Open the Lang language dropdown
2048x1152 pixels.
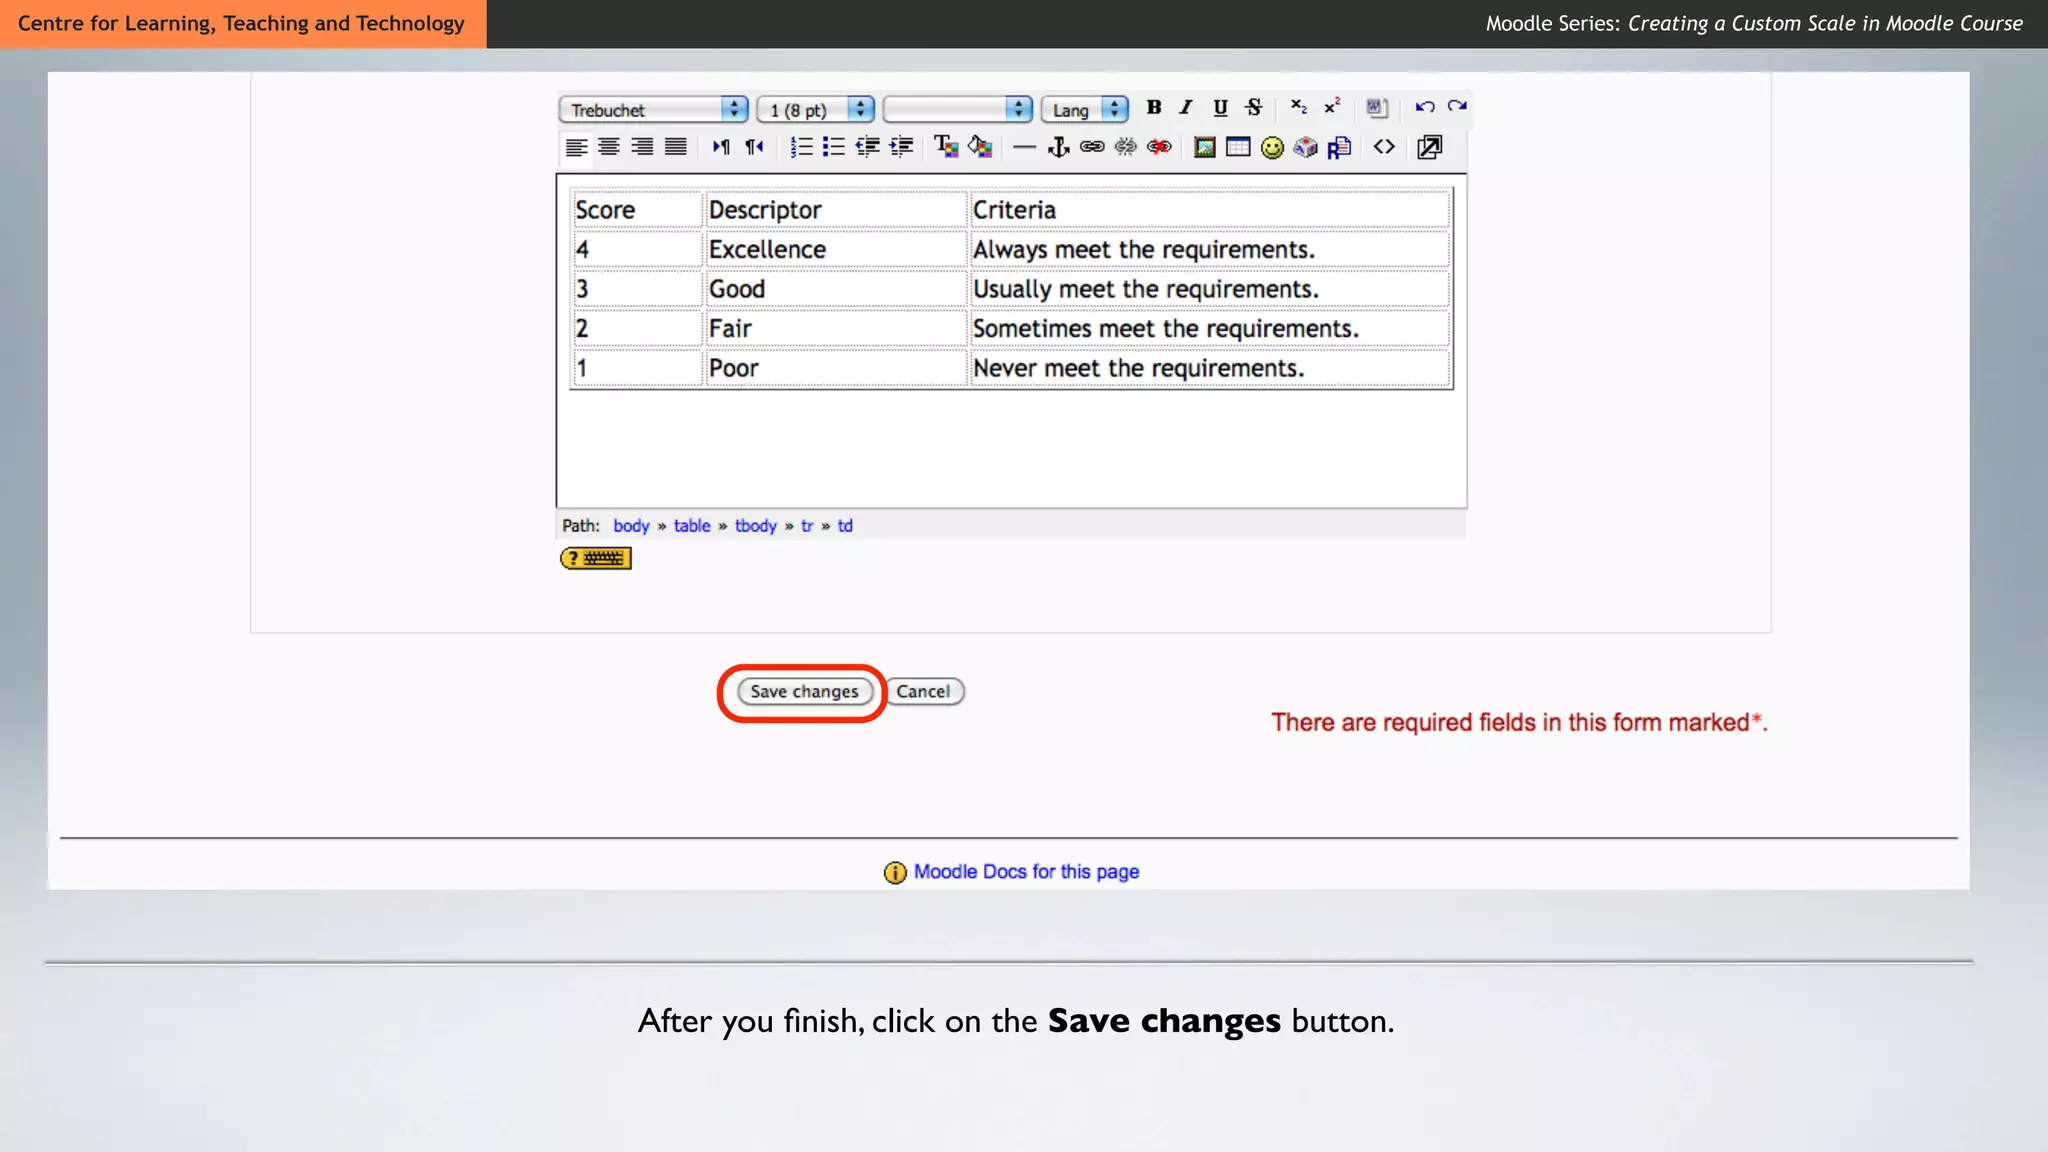[x=1085, y=109]
